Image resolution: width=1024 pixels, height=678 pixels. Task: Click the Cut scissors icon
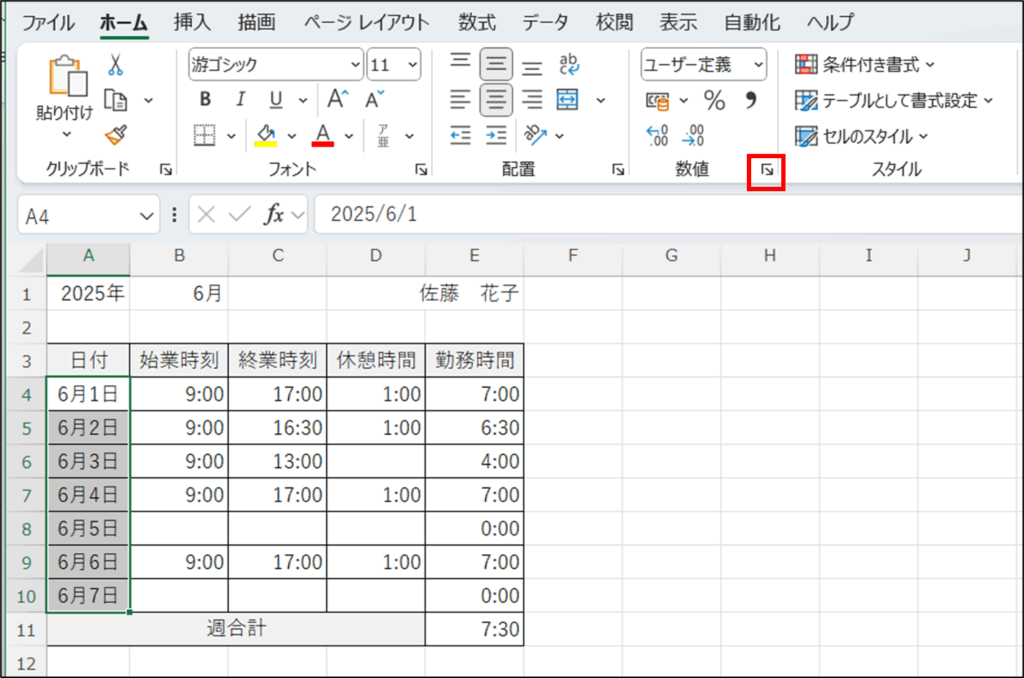[115, 66]
